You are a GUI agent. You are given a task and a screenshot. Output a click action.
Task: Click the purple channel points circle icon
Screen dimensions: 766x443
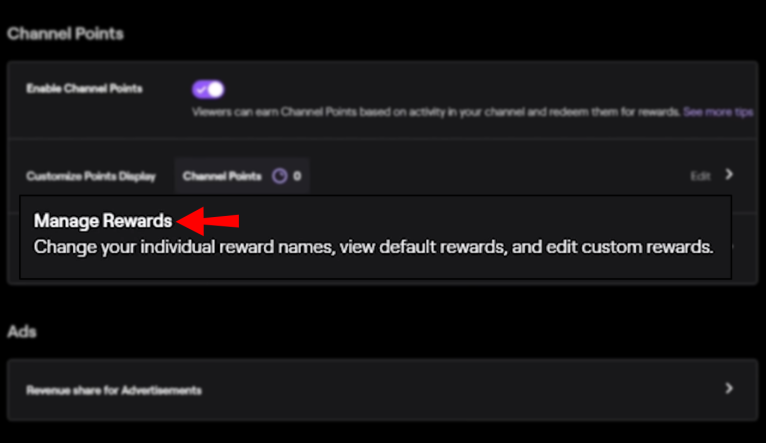click(279, 176)
